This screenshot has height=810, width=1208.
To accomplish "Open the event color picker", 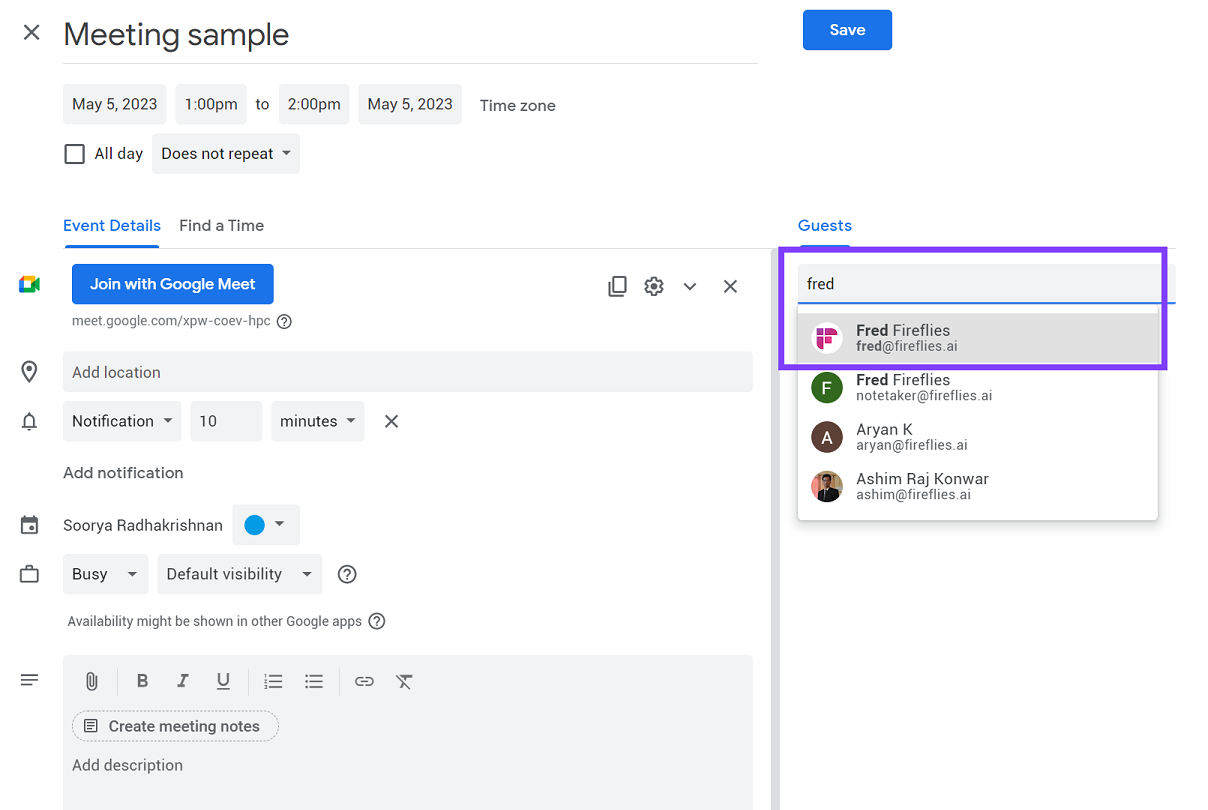I will coord(266,524).
